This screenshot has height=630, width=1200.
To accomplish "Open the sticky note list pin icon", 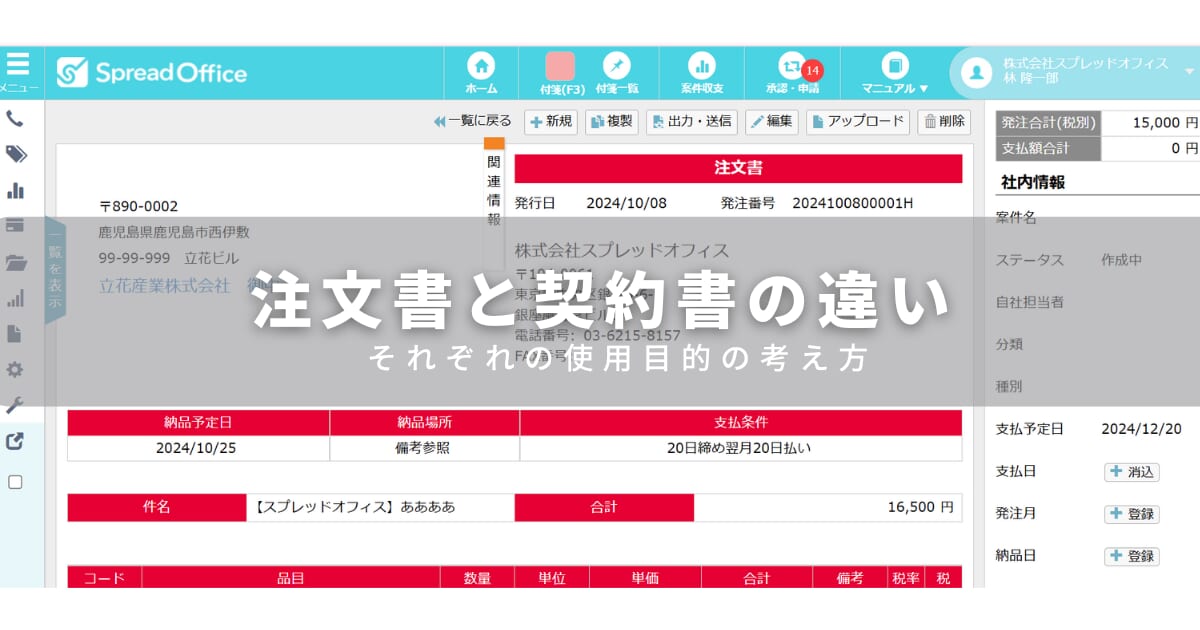I will (617, 66).
